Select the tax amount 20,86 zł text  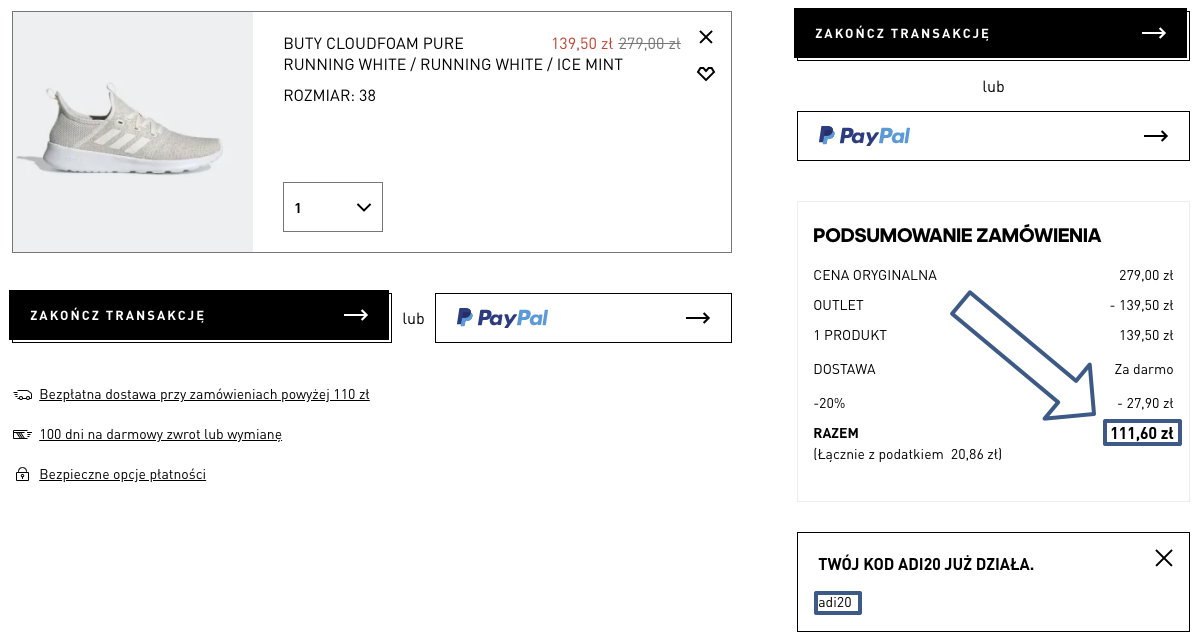[976, 454]
